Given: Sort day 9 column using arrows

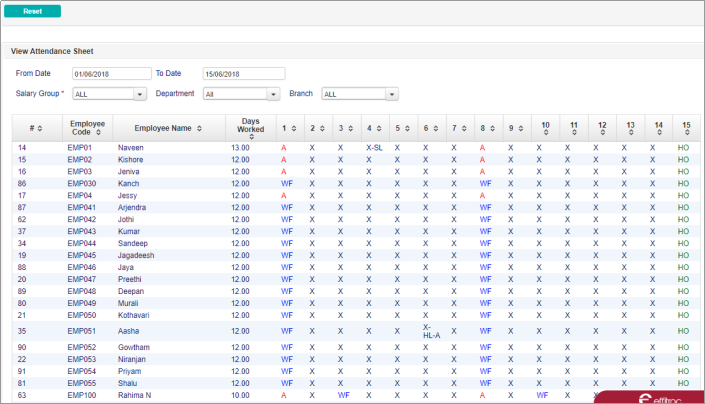Looking at the screenshot, I should [520, 129].
